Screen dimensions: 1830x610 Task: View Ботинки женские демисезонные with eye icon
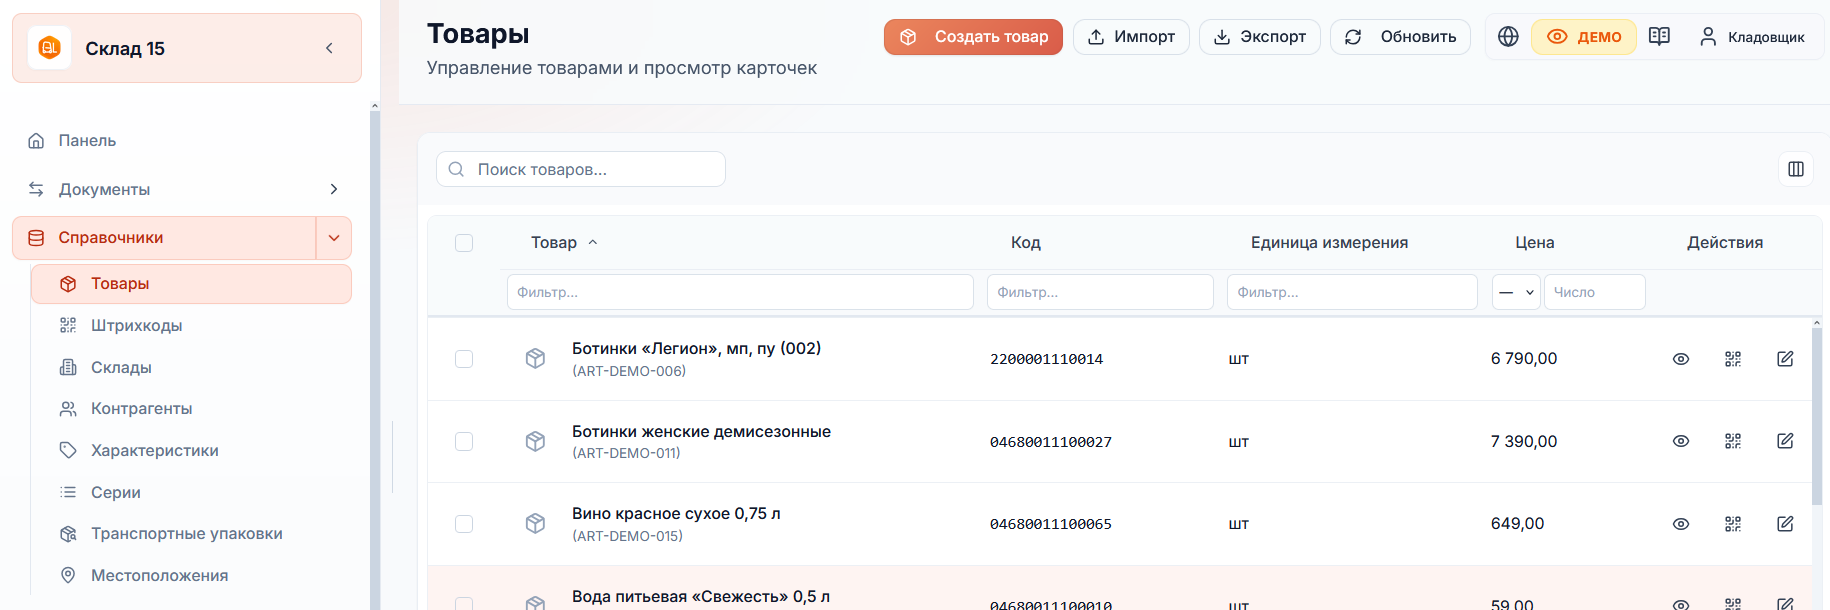click(1681, 441)
